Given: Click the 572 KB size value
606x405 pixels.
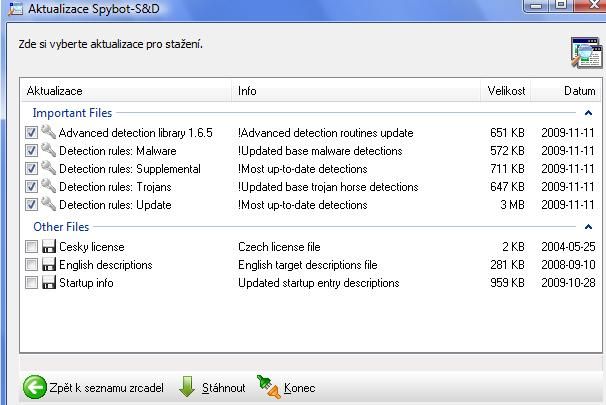Looking at the screenshot, I should [507, 151].
